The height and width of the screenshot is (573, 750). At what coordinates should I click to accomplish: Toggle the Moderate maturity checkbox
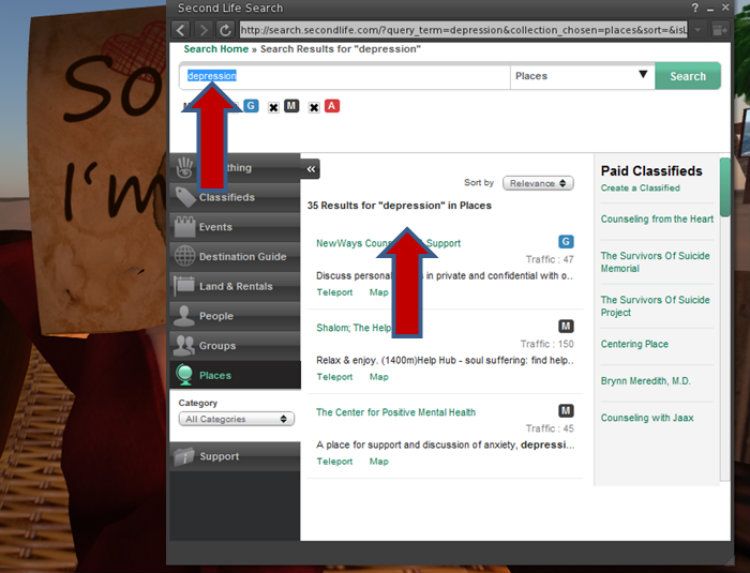tap(273, 108)
